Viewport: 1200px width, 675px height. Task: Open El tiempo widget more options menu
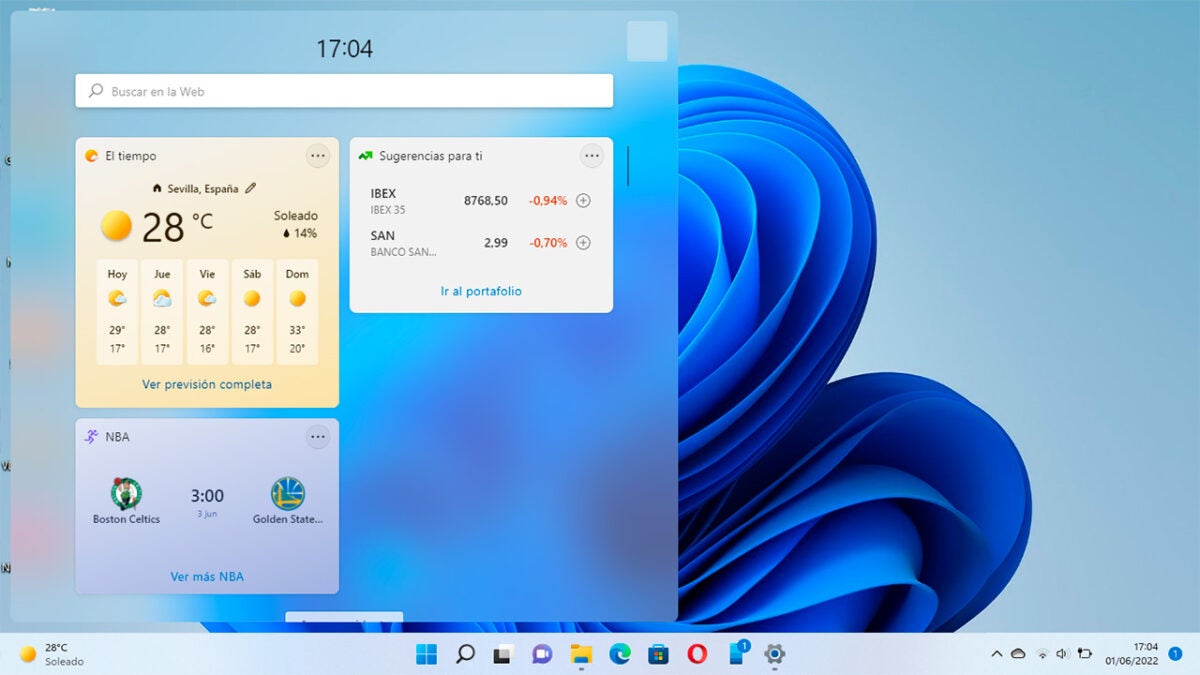[x=318, y=155]
